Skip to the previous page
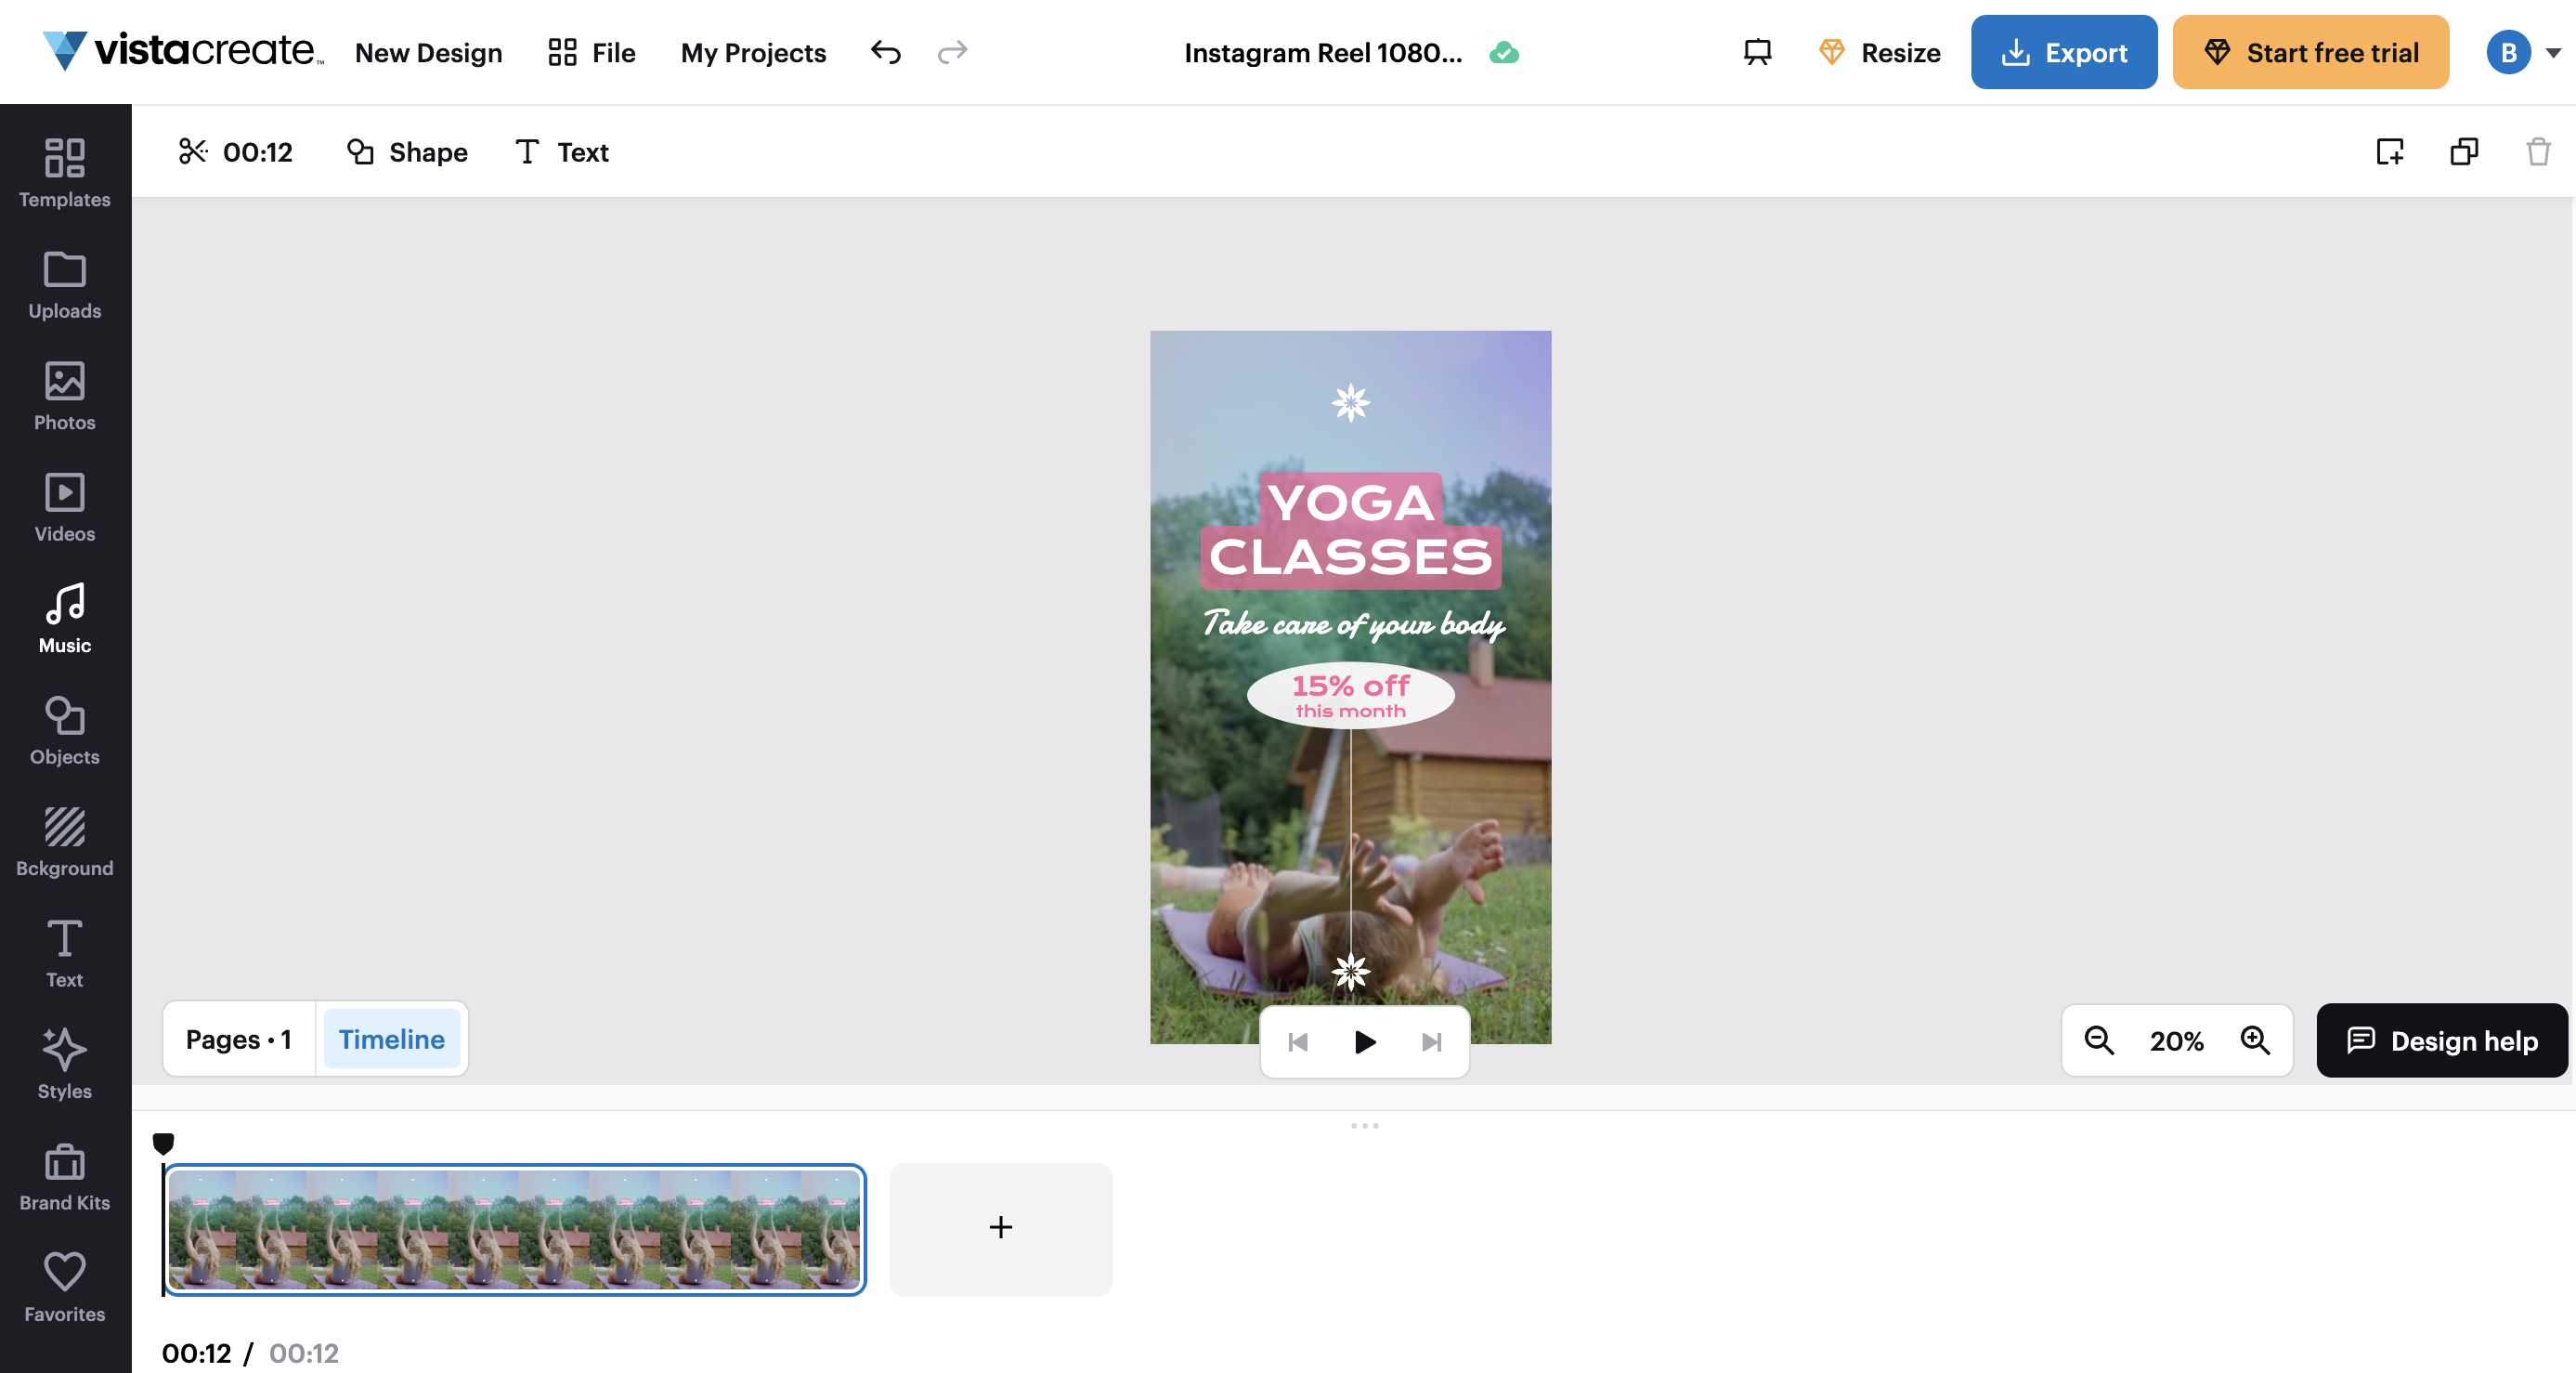This screenshot has height=1373, width=2576. [1298, 1042]
